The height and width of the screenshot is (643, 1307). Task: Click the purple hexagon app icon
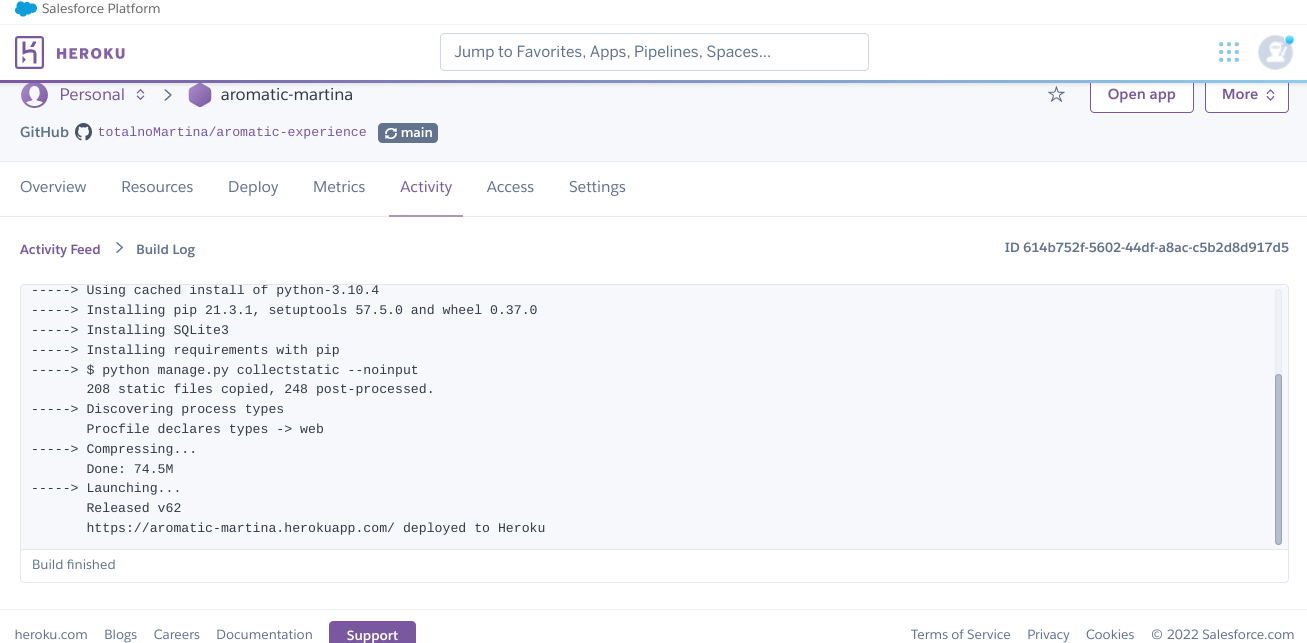200,95
